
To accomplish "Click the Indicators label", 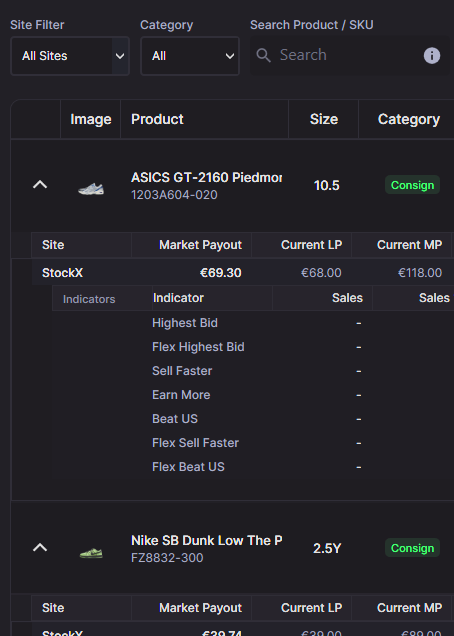I will [x=89, y=299].
